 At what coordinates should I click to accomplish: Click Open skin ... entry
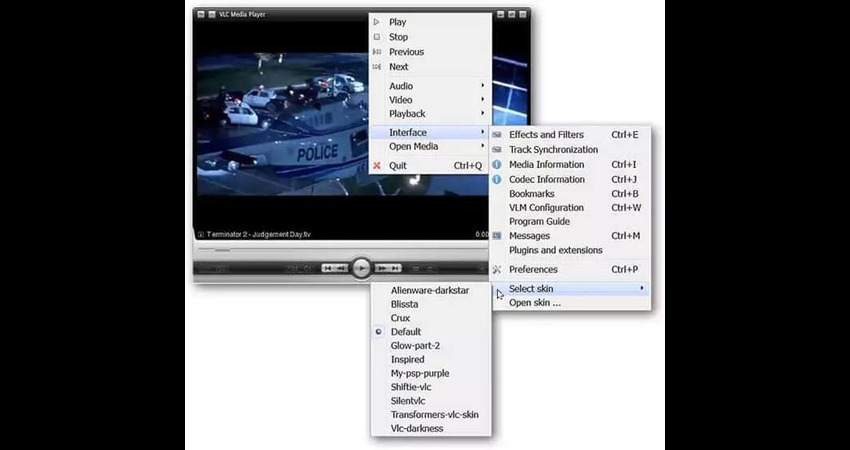click(x=570, y=303)
